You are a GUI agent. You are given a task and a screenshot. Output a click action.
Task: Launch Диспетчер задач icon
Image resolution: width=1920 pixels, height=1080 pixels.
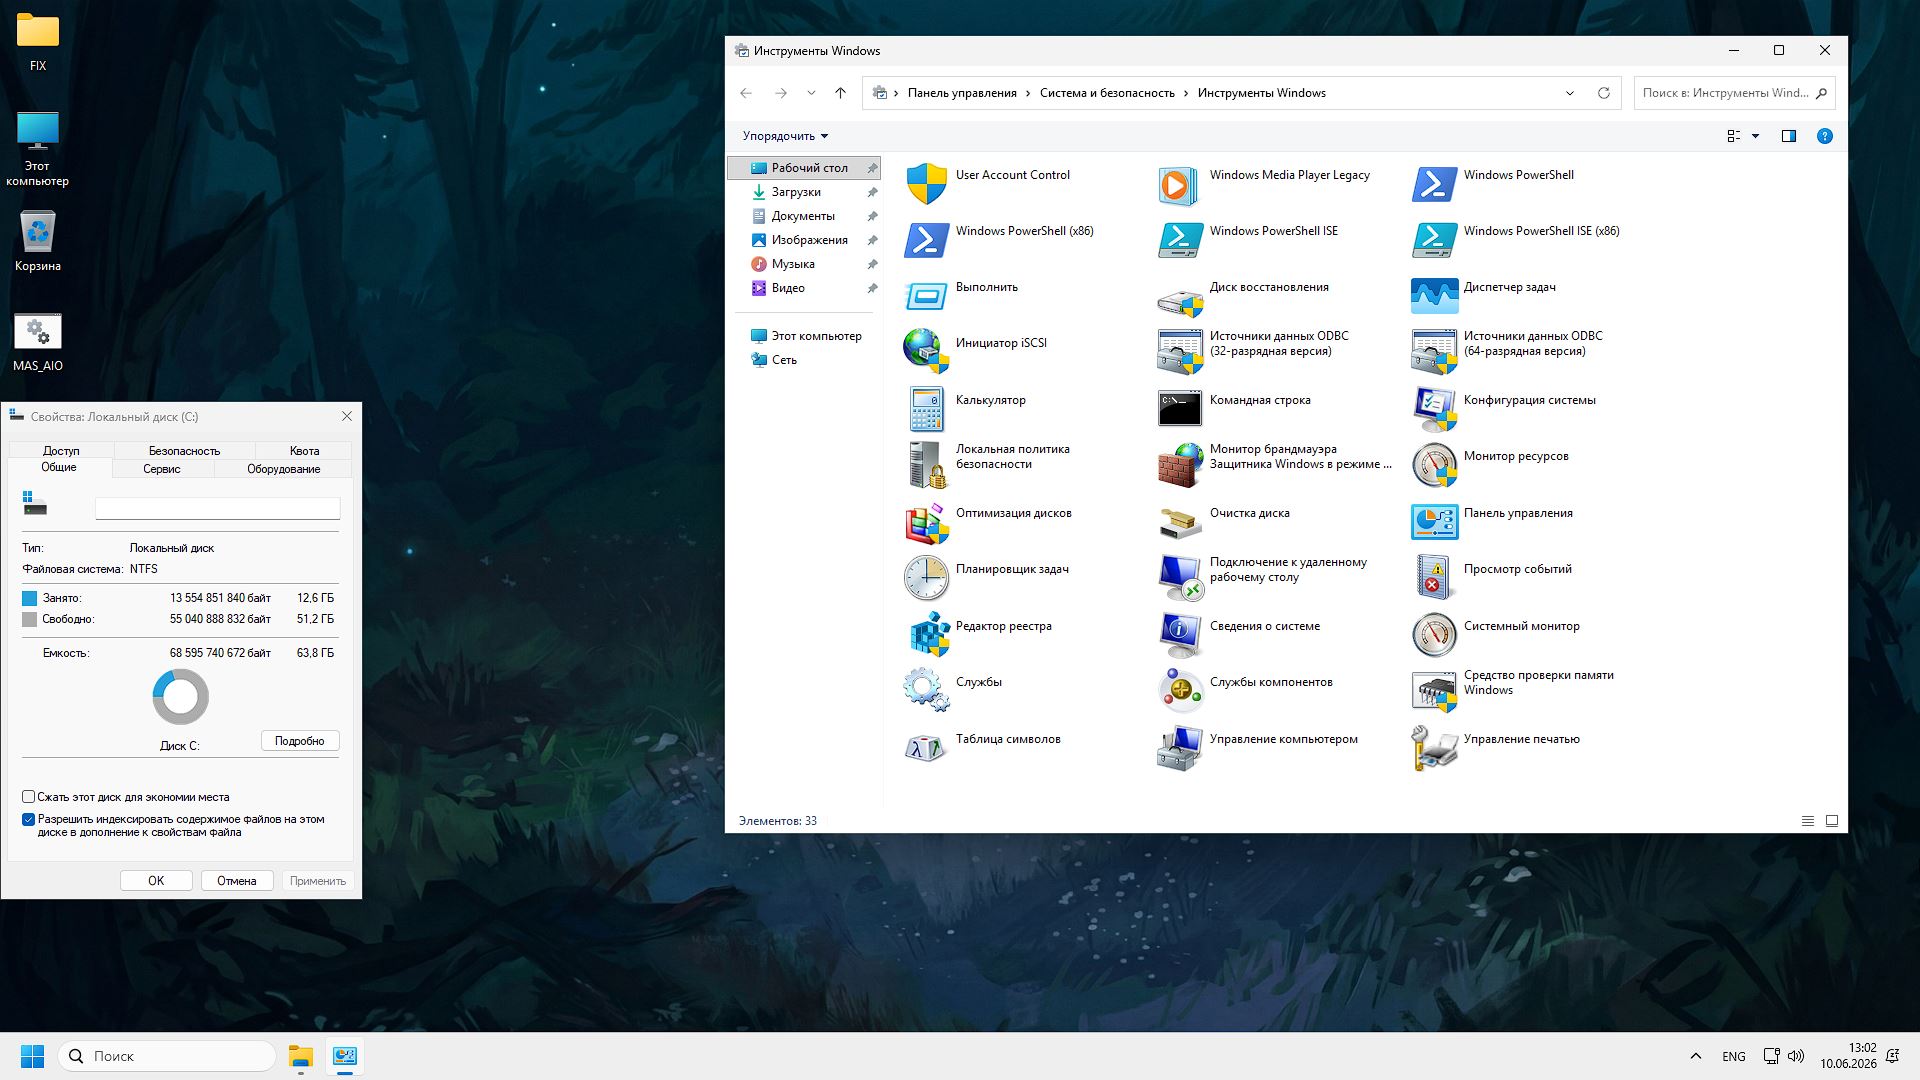pyautogui.click(x=1434, y=296)
